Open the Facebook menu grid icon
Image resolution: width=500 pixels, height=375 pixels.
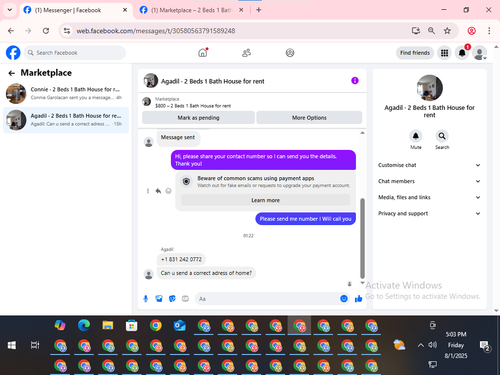444,53
